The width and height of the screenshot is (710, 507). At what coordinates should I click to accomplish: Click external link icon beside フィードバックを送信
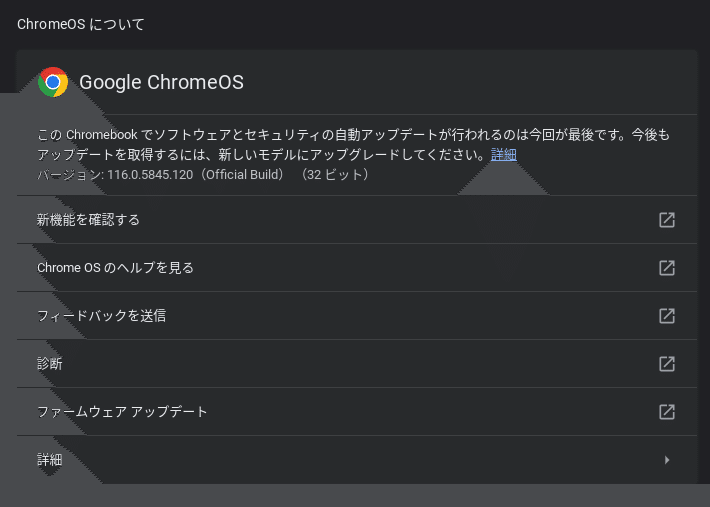coord(667,316)
